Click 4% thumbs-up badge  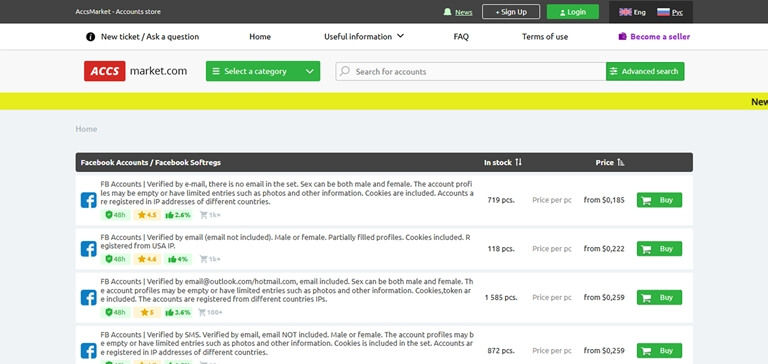(x=178, y=259)
